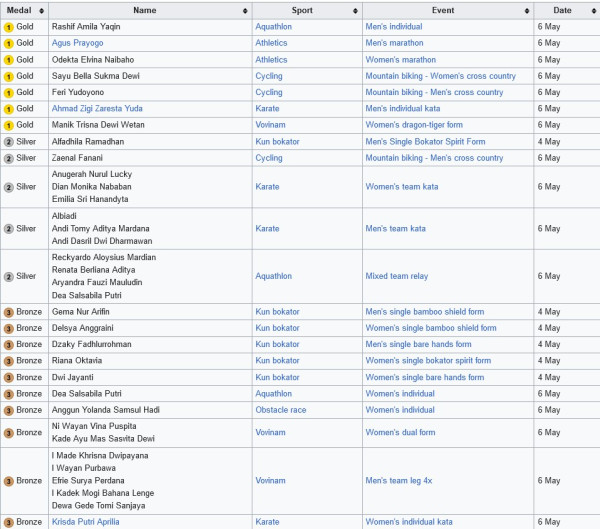Open Women's team kata event link
The height and width of the screenshot is (529, 600).
point(401,187)
